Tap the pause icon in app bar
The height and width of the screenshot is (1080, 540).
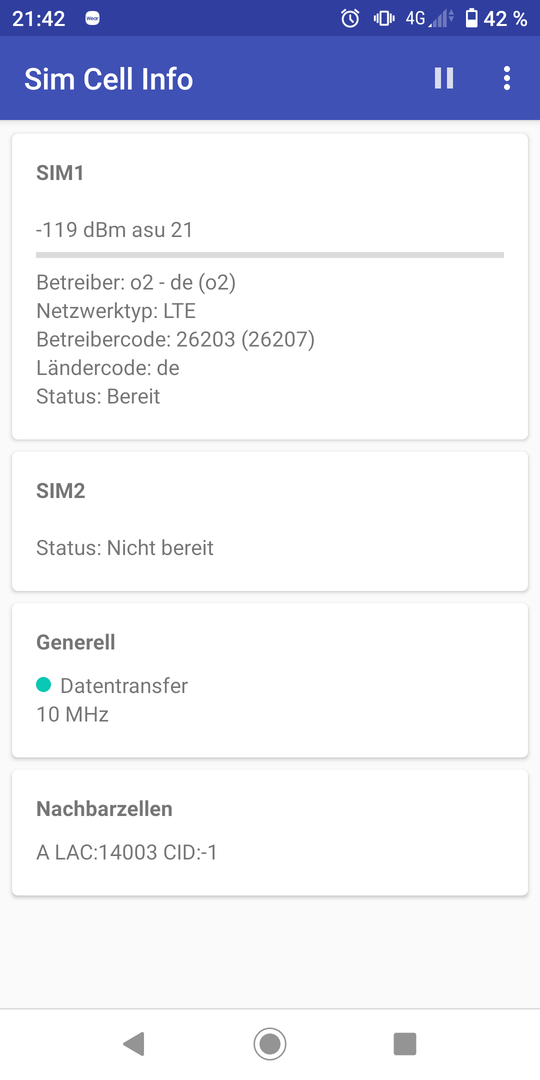pyautogui.click(x=444, y=79)
